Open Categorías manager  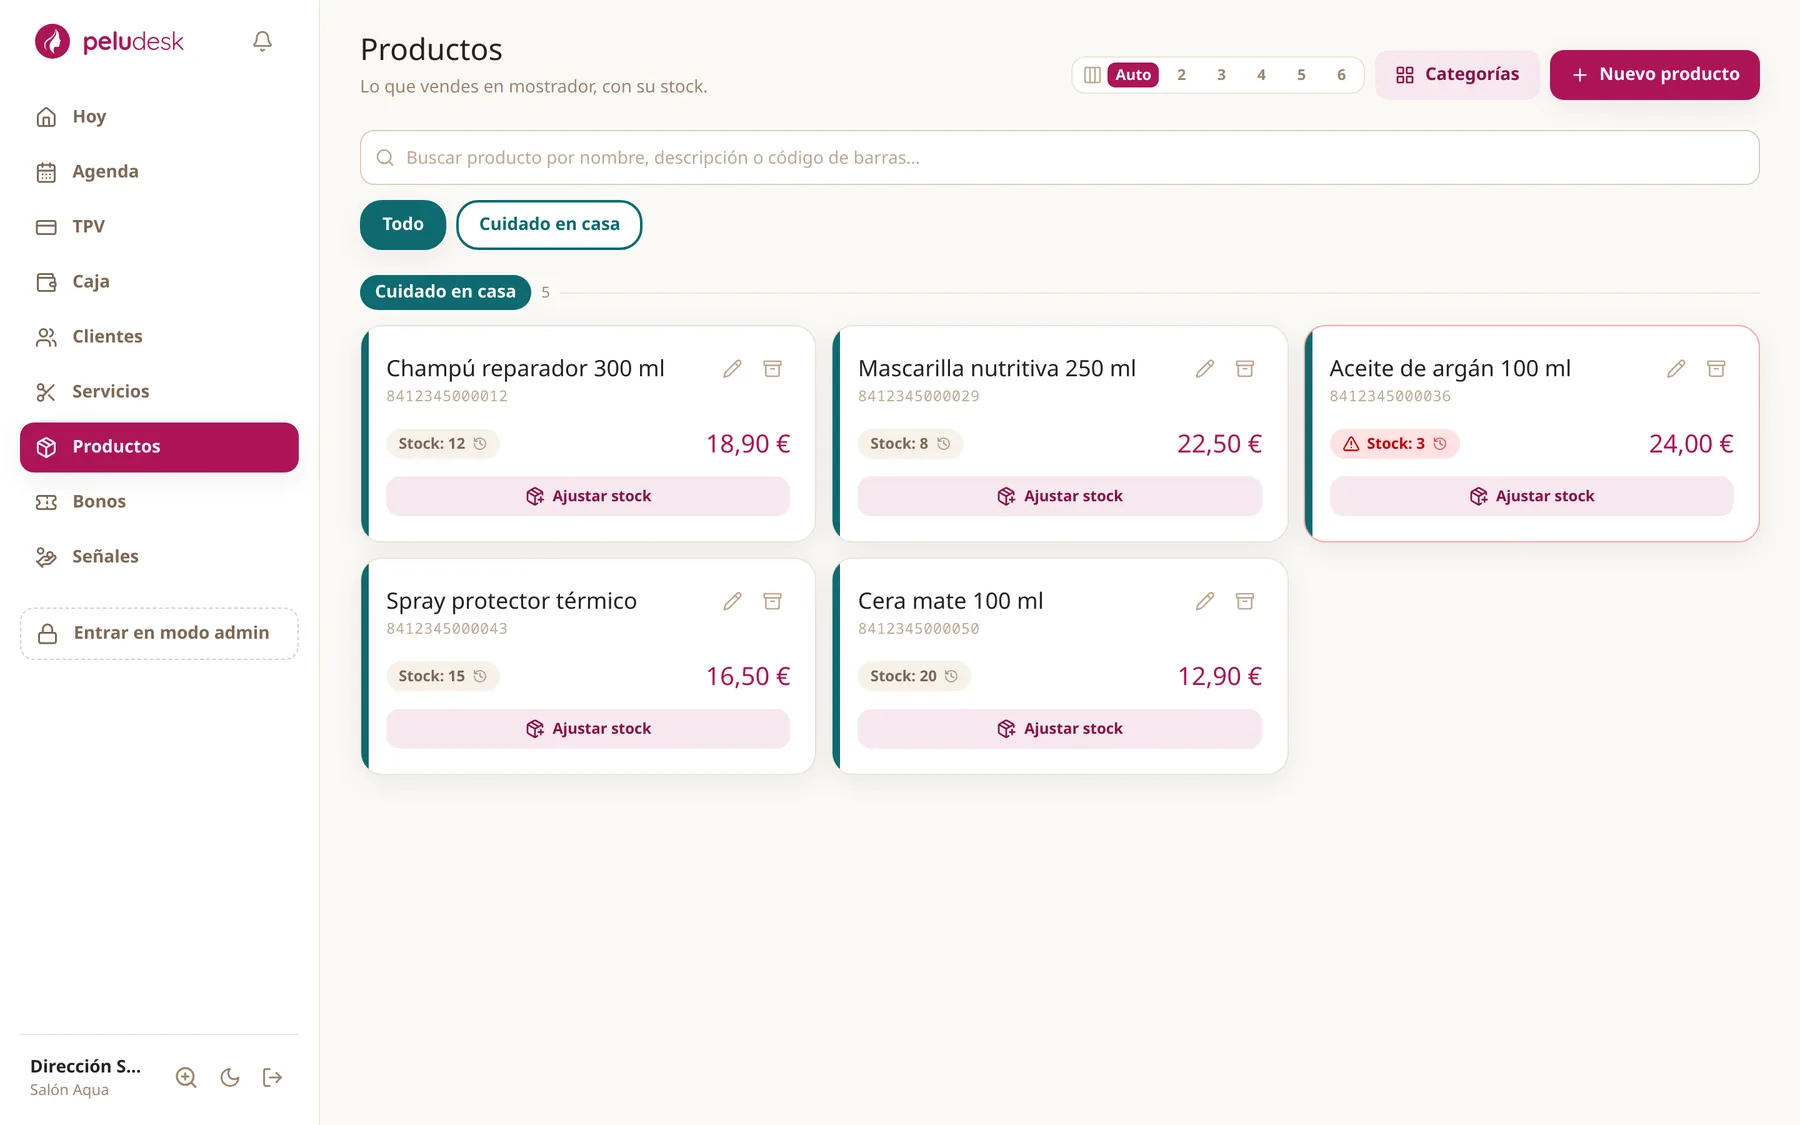(1457, 75)
